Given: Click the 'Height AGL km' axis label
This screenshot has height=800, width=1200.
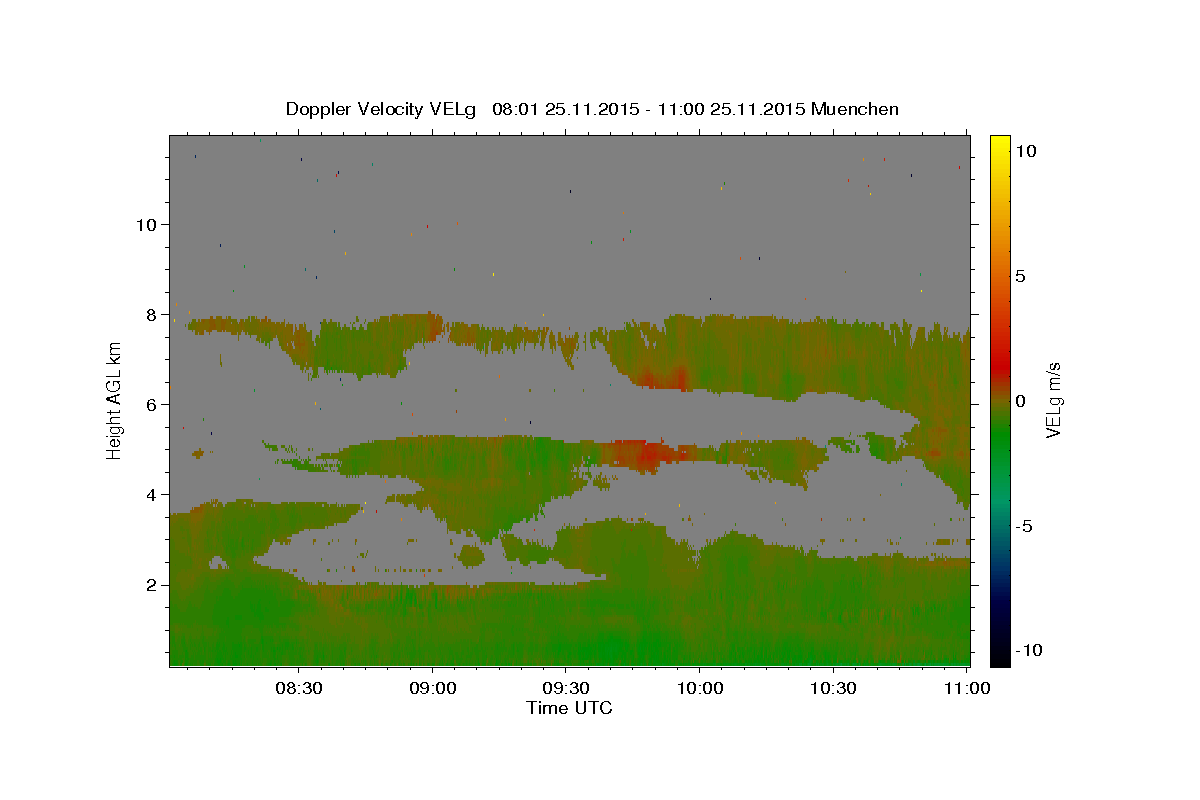Looking at the screenshot, I should (x=114, y=400).
